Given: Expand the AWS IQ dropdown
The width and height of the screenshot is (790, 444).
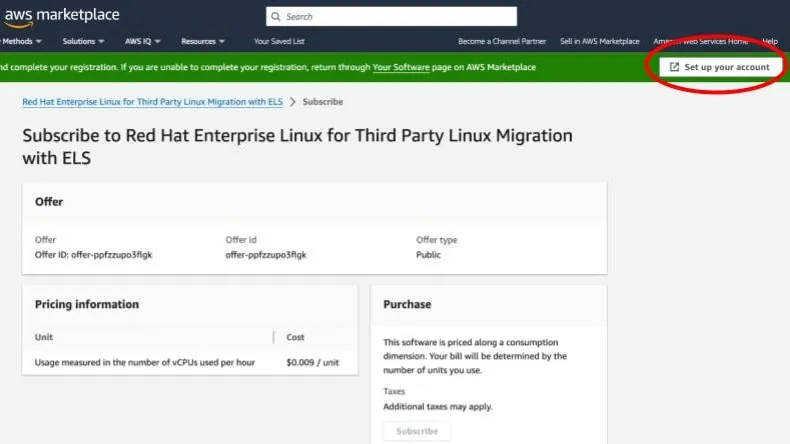Looking at the screenshot, I should click(145, 41).
